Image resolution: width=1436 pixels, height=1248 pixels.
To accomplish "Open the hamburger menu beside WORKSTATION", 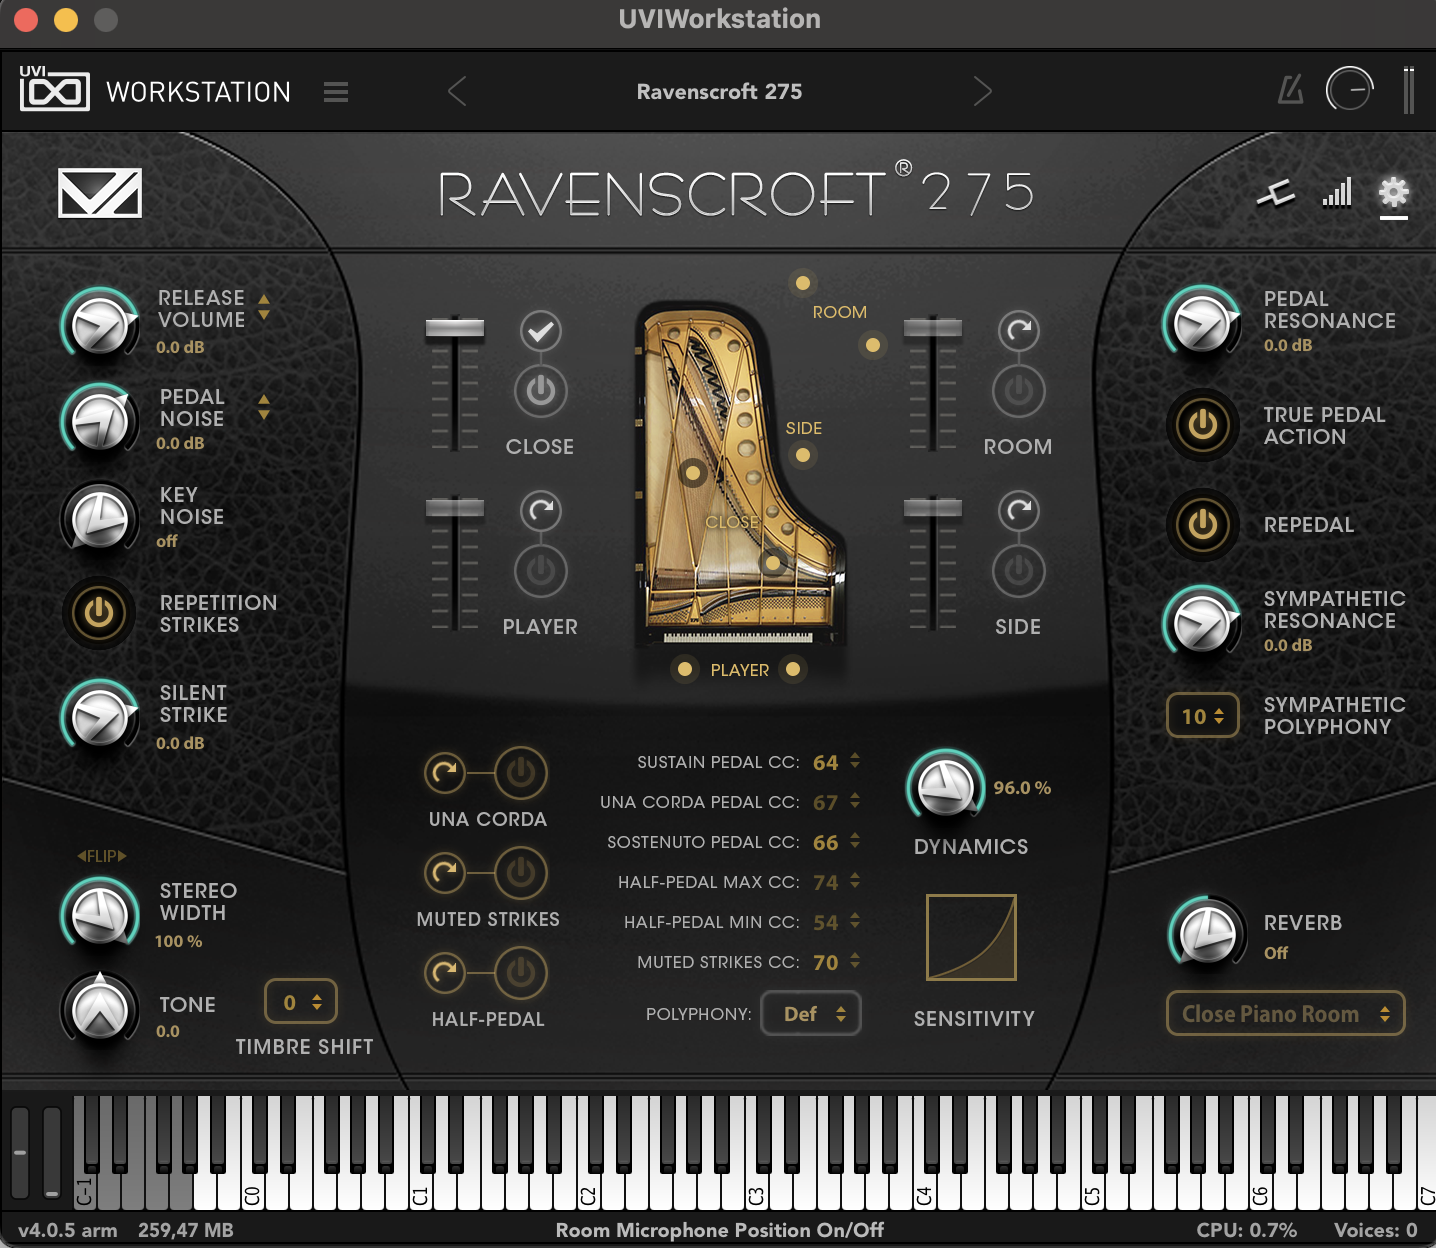I will coord(336,92).
